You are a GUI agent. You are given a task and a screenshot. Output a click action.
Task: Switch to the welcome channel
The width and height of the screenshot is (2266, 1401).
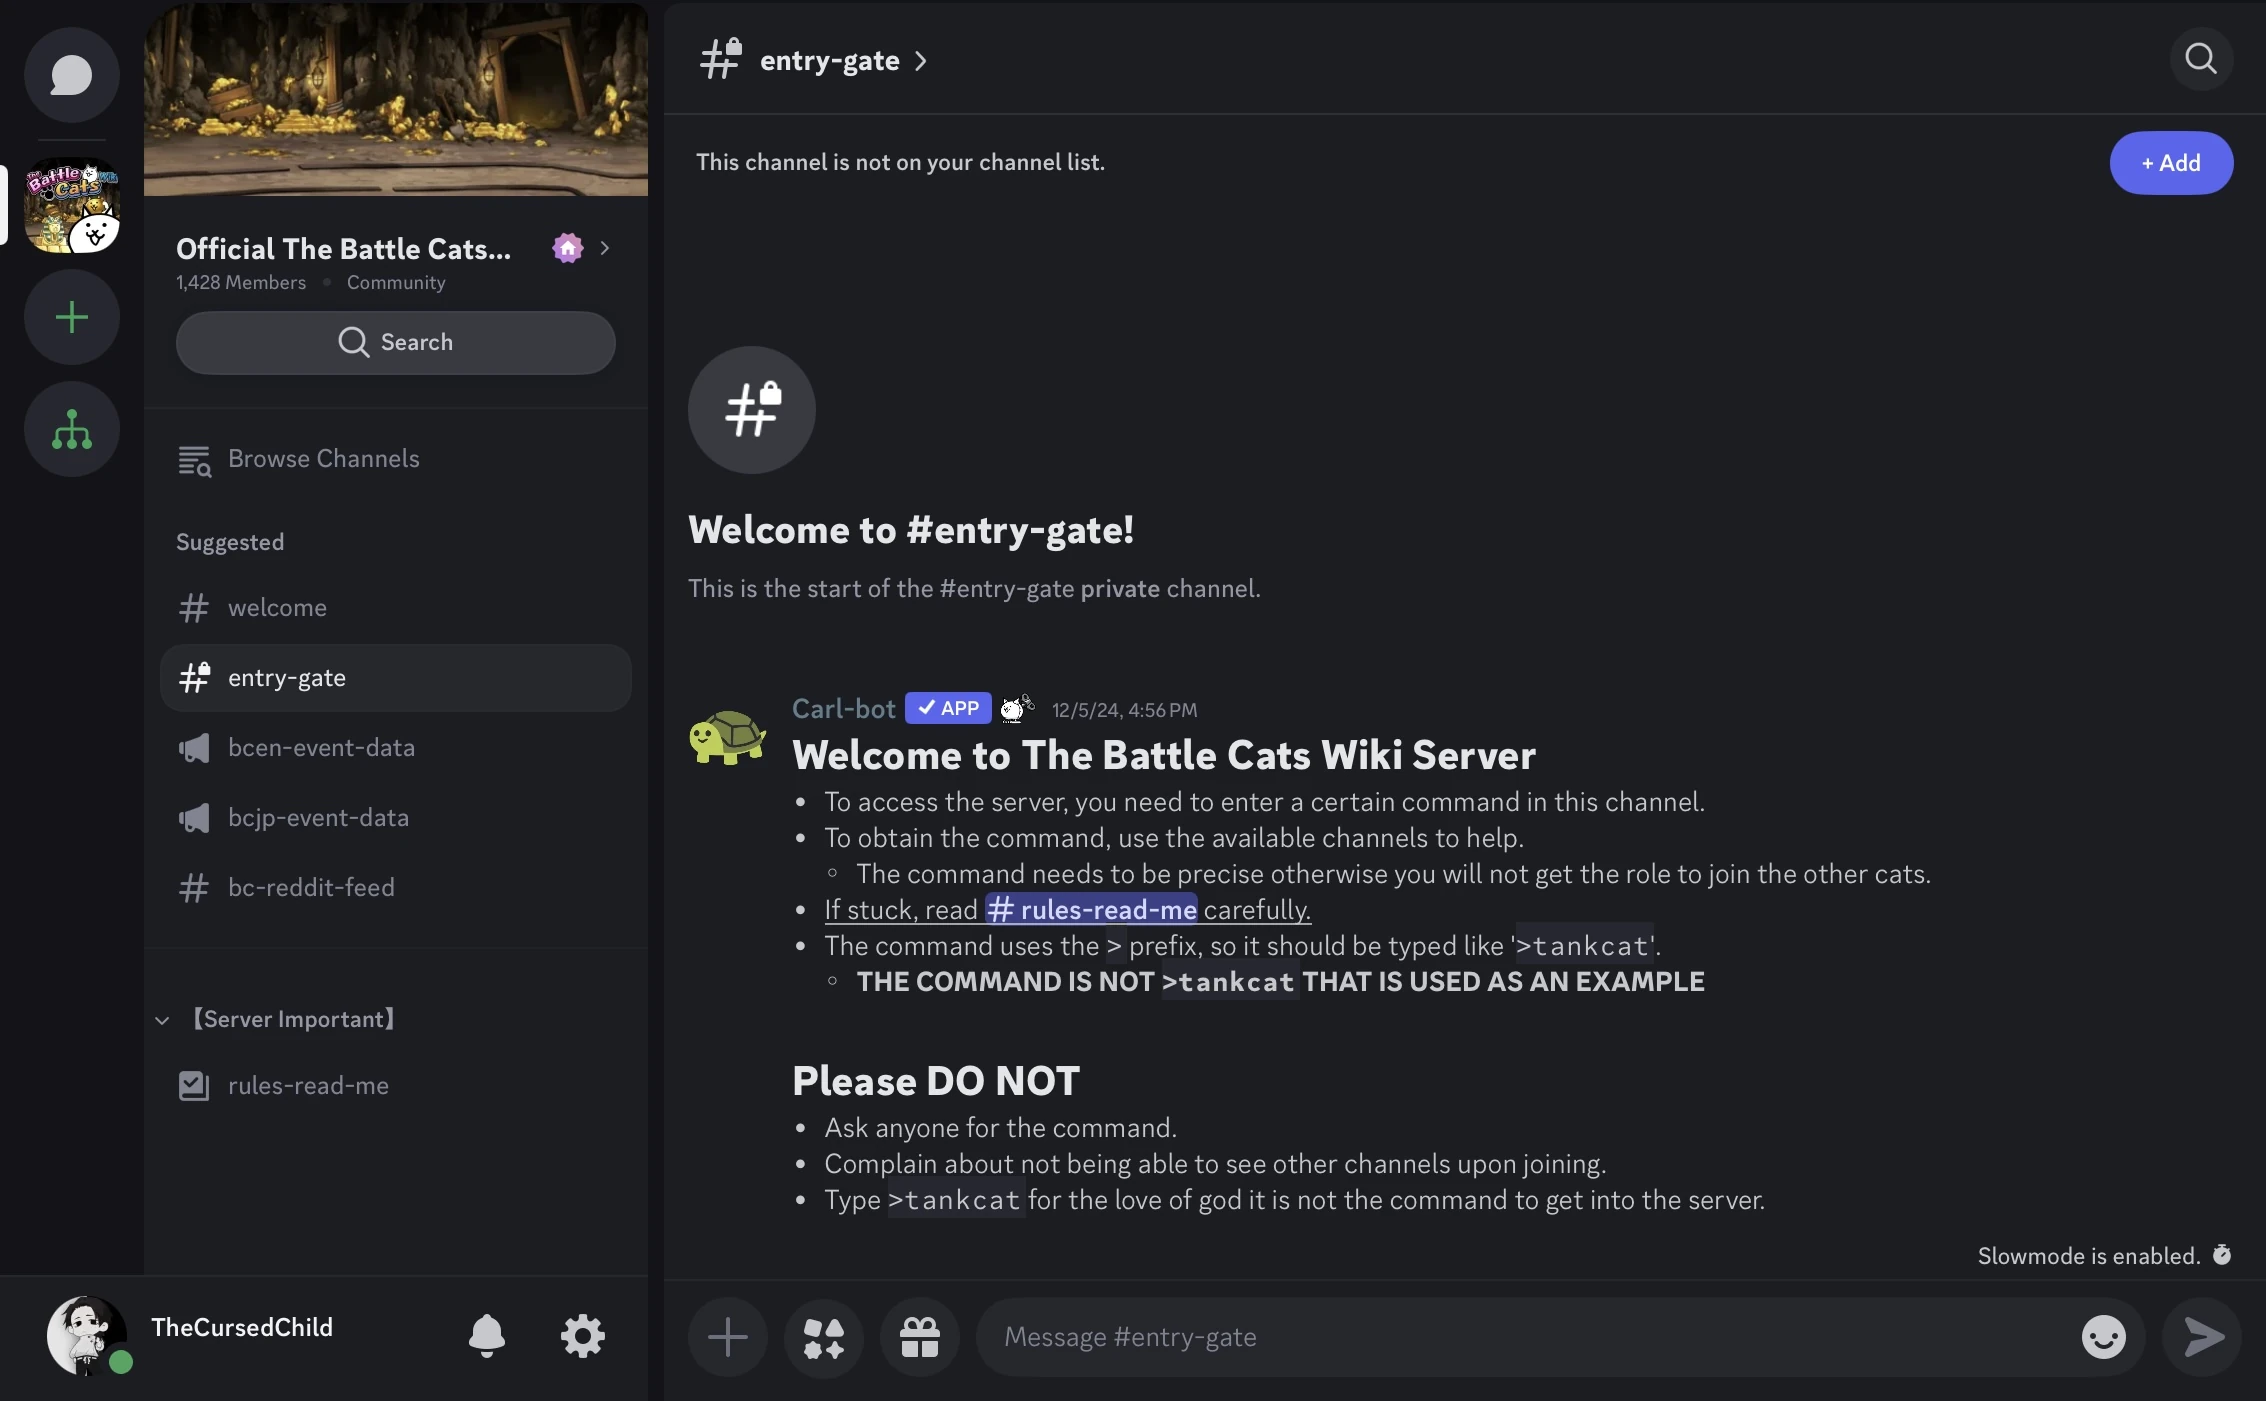click(x=277, y=608)
